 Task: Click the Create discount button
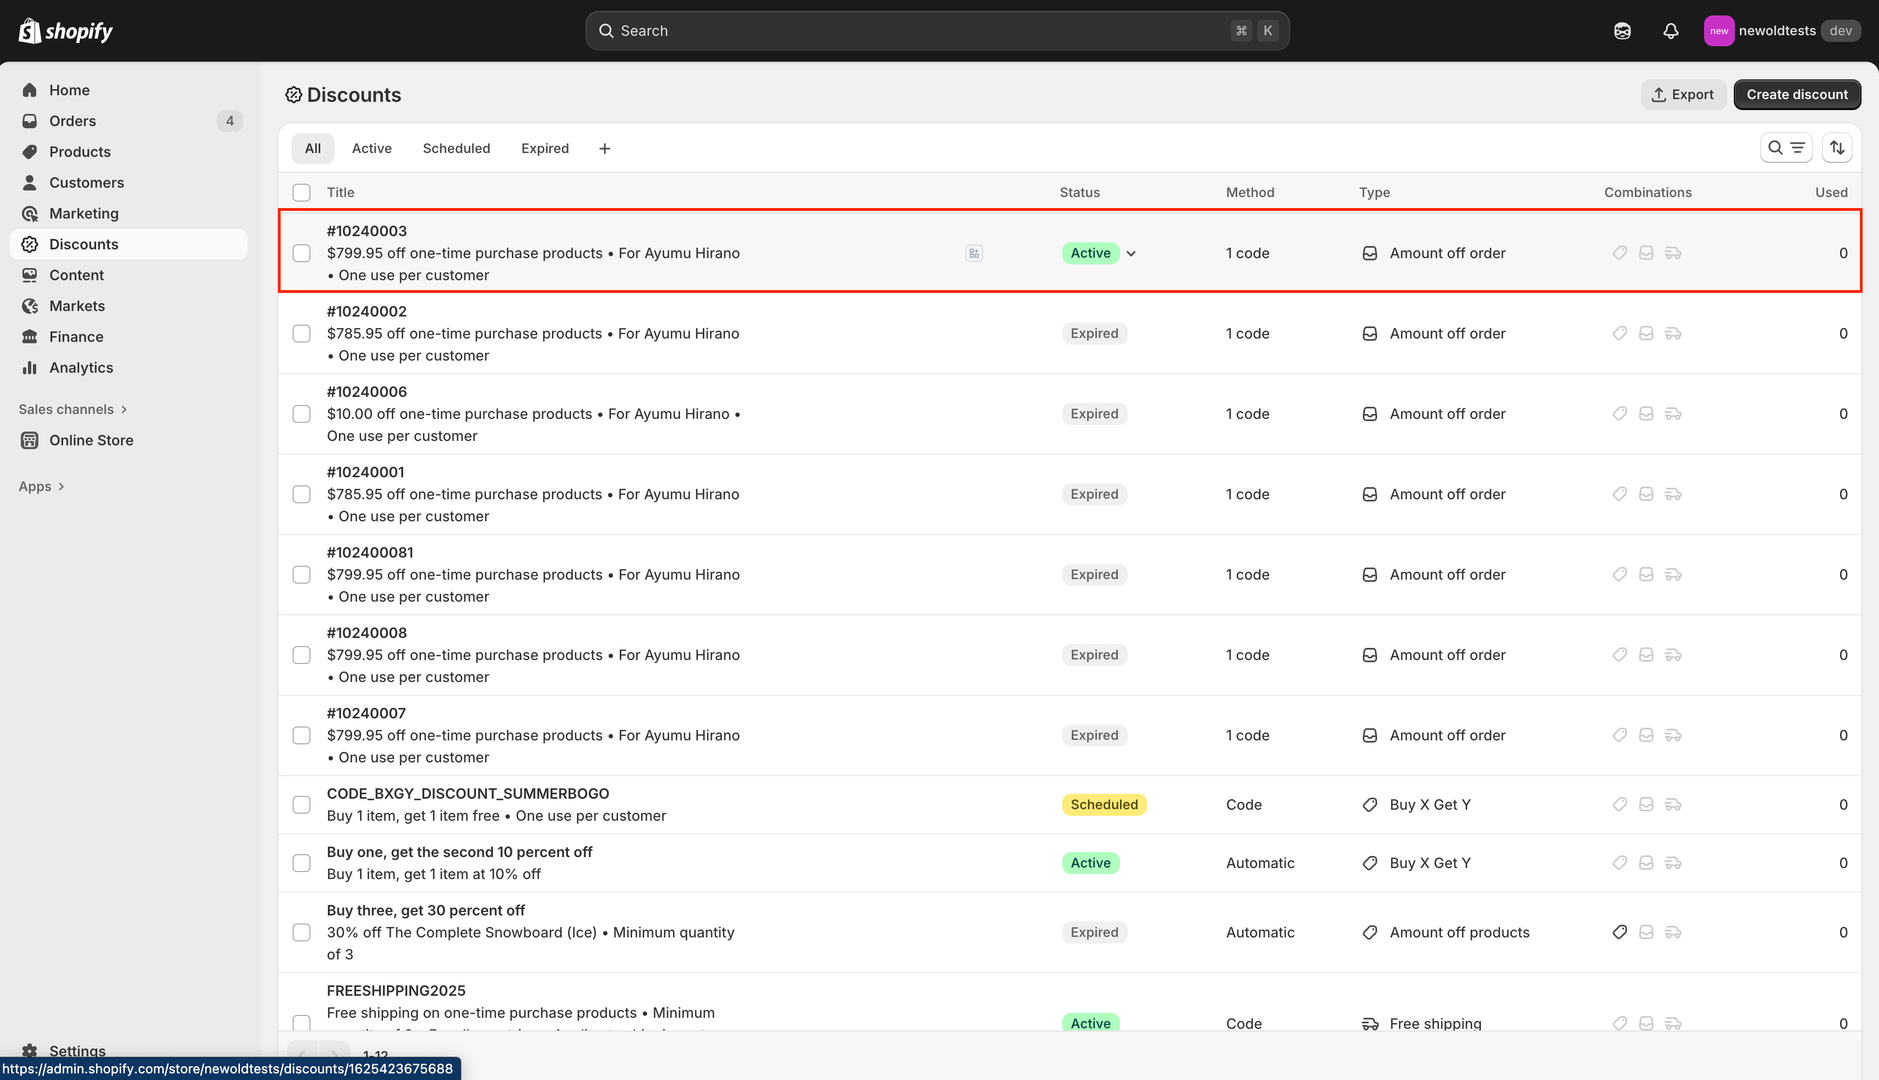[x=1796, y=95]
